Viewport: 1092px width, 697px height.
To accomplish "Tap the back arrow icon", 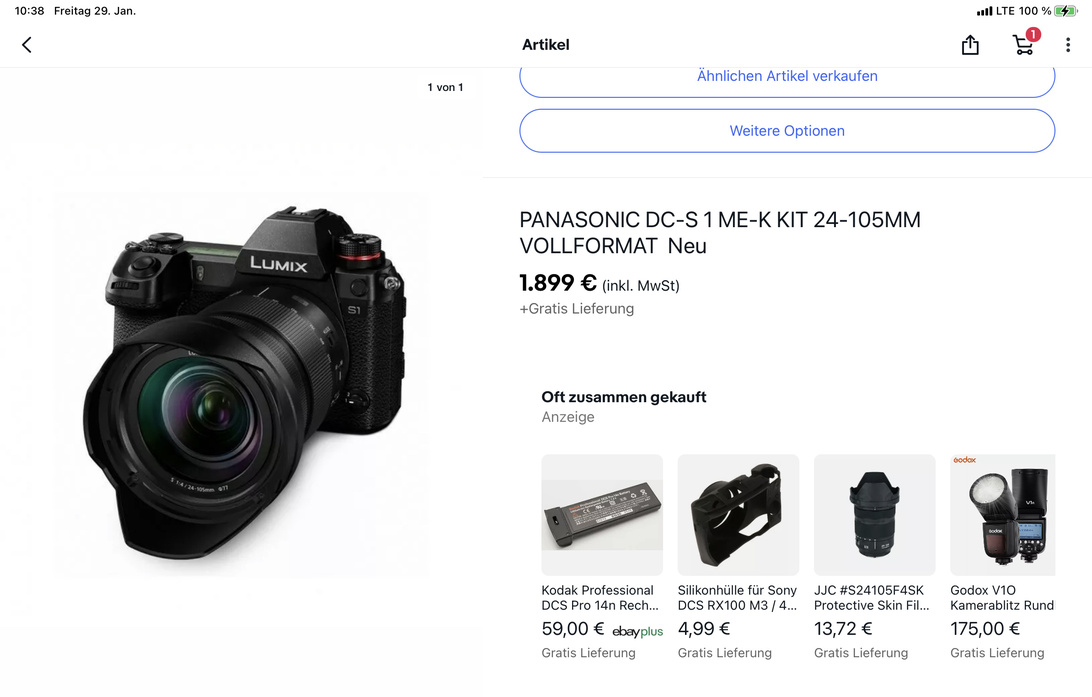I will click(27, 45).
